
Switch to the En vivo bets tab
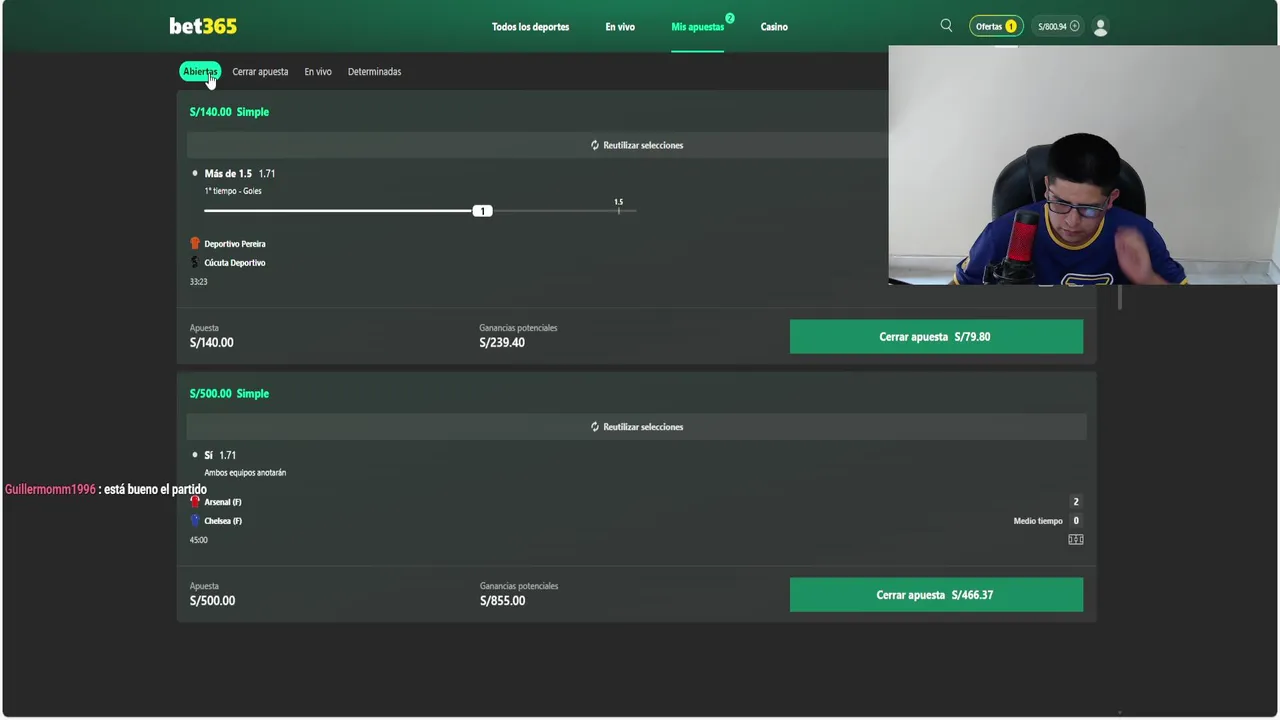(x=318, y=72)
